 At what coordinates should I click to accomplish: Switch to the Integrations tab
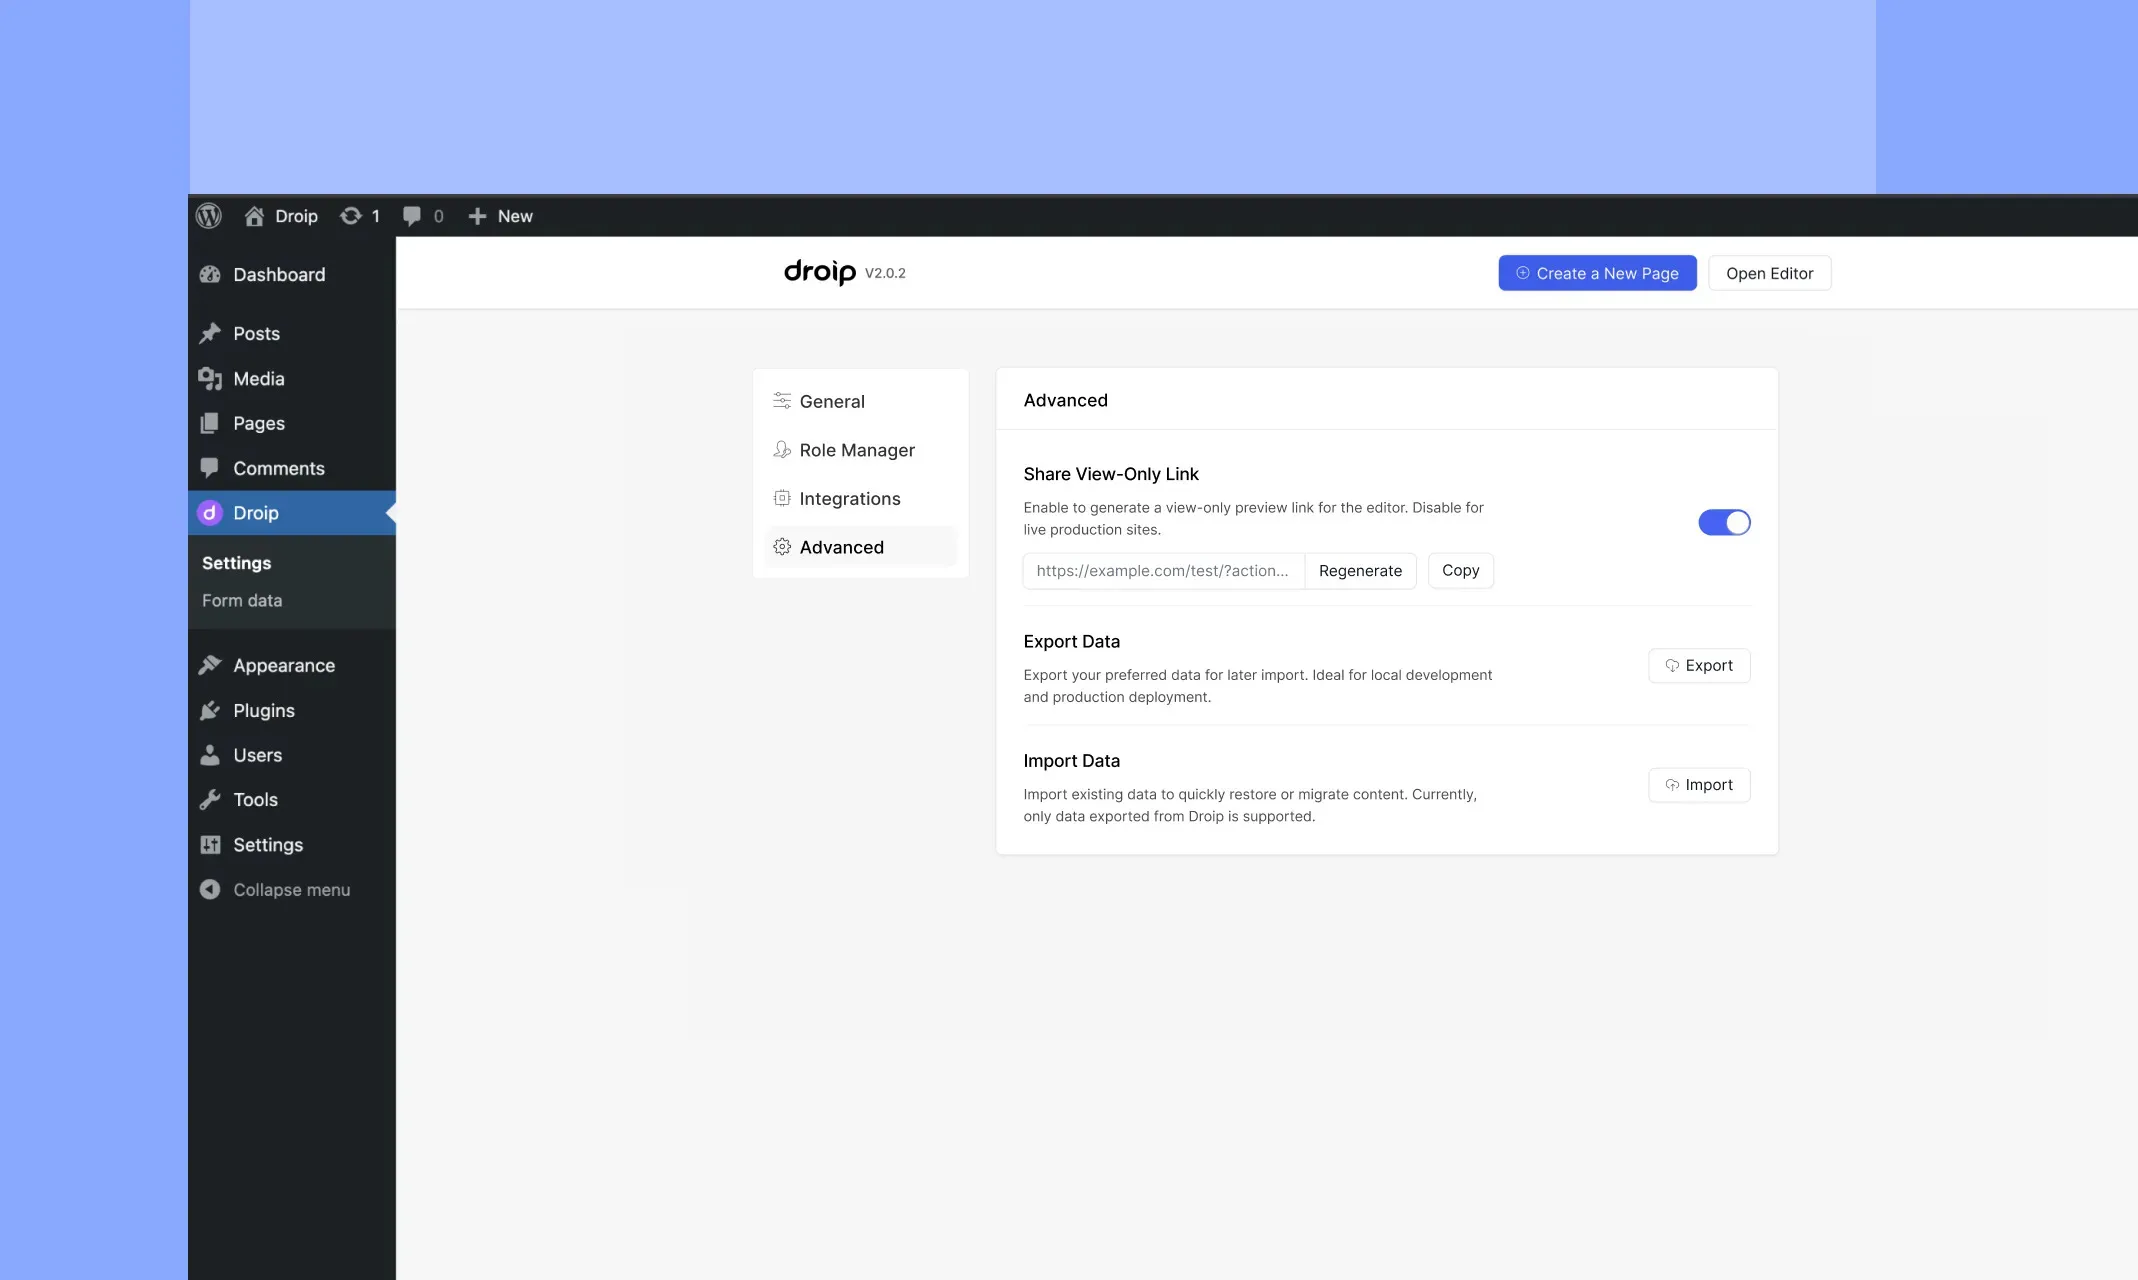coord(860,498)
